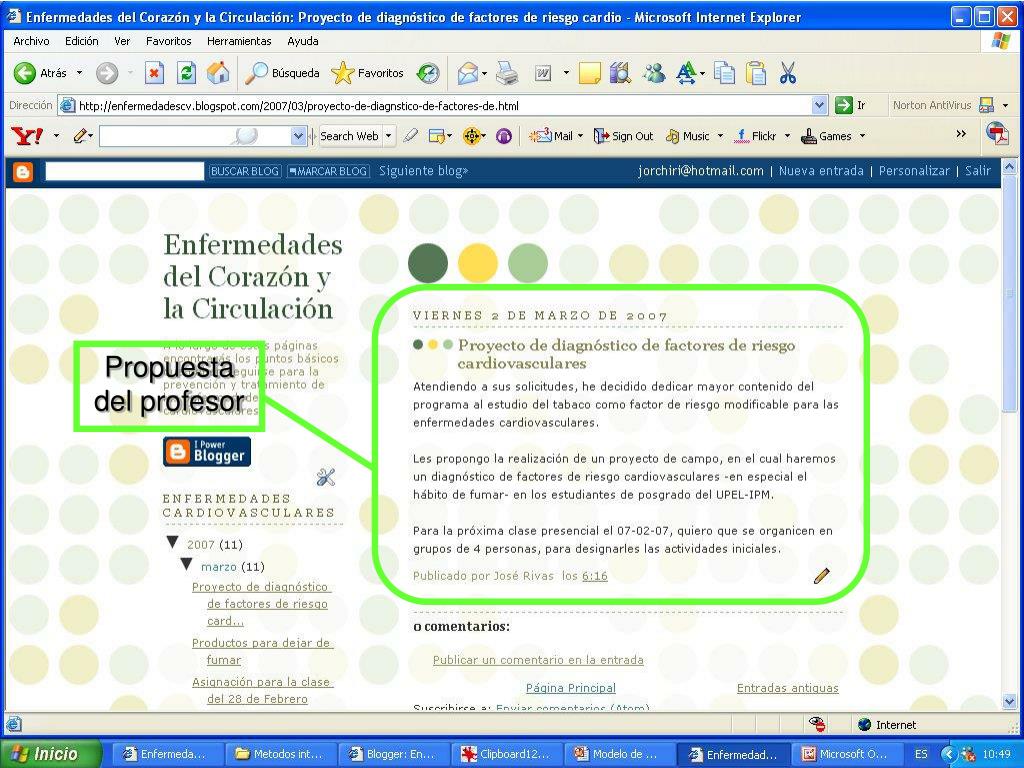Open the Research books icon
The image size is (1024, 768).
(x=620, y=73)
